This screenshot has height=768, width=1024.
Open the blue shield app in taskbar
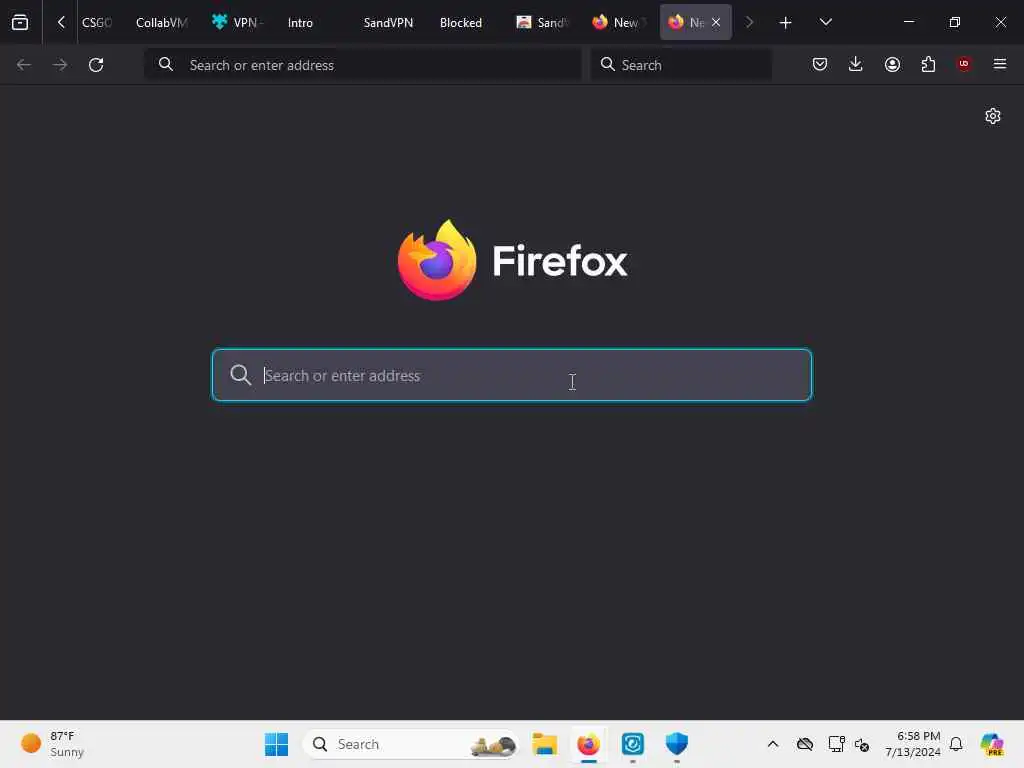[x=677, y=744]
